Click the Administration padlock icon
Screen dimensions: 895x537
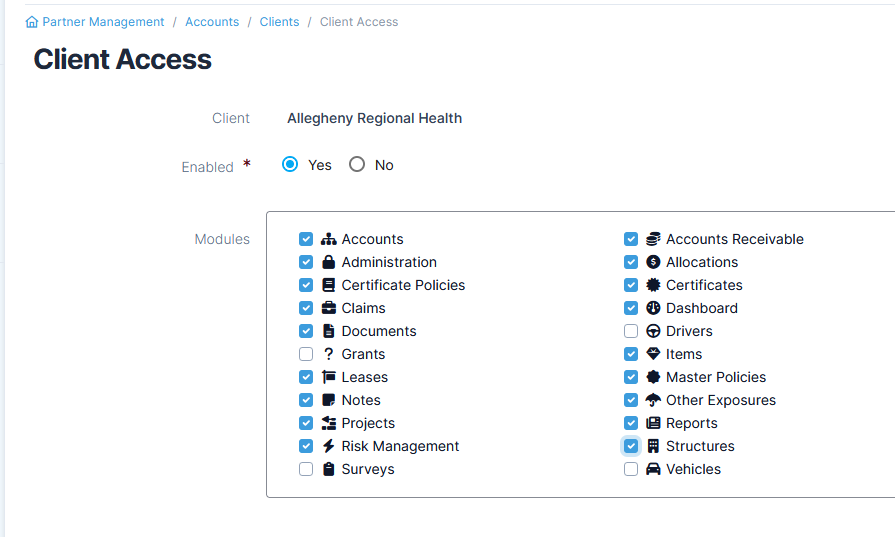(x=329, y=262)
